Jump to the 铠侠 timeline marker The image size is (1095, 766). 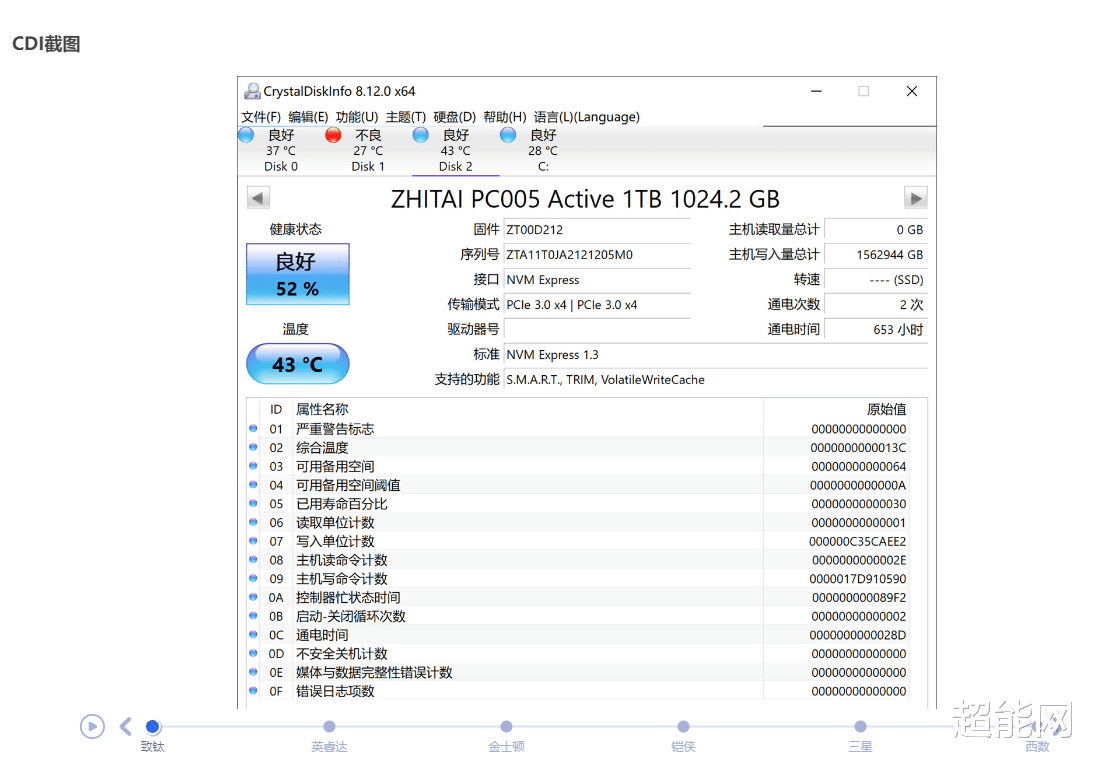[x=683, y=727]
